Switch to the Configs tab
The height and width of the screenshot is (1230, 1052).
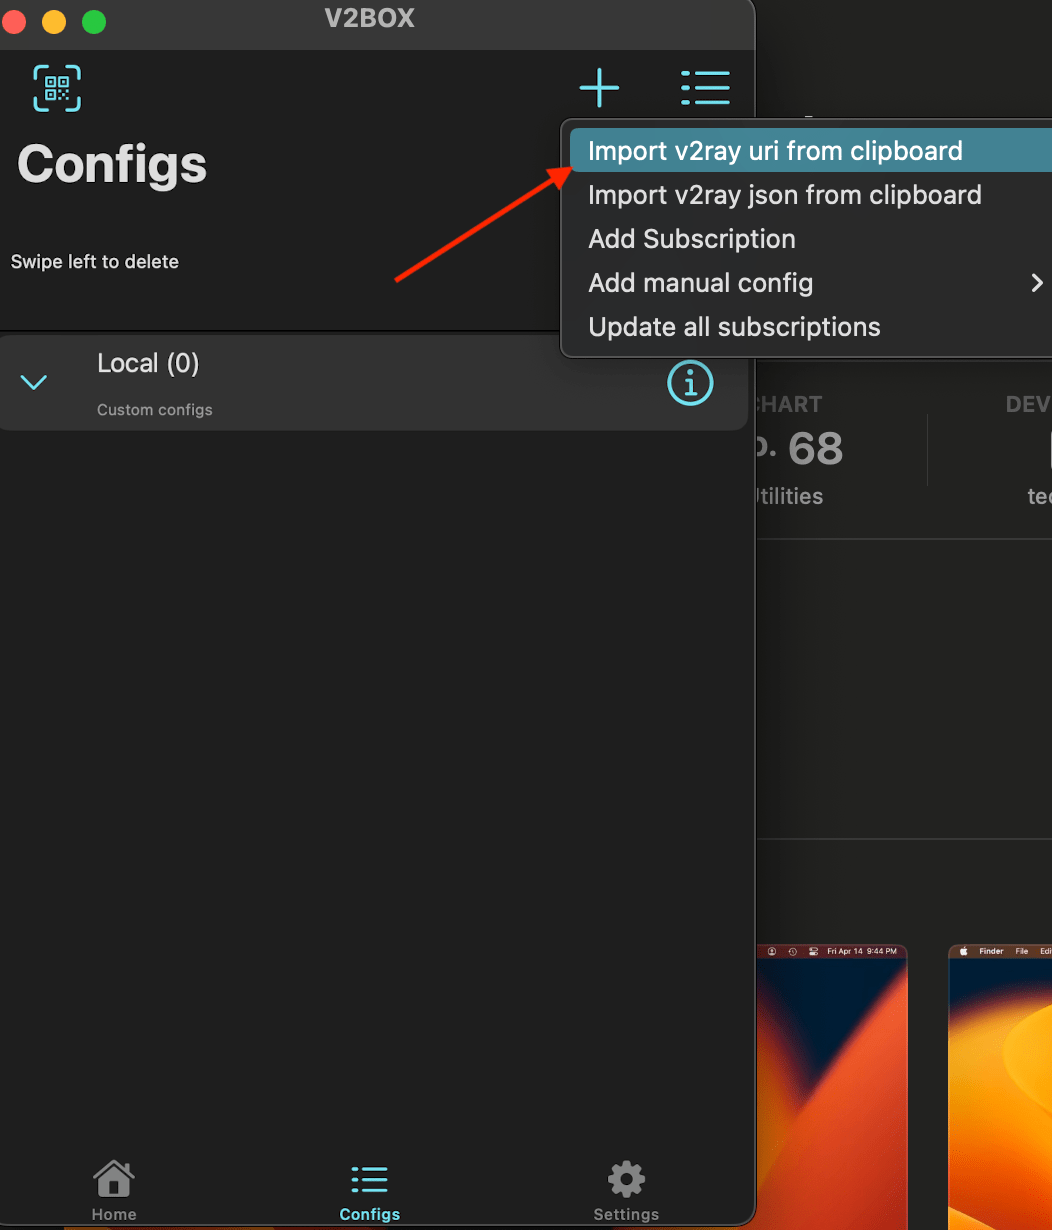click(370, 1191)
